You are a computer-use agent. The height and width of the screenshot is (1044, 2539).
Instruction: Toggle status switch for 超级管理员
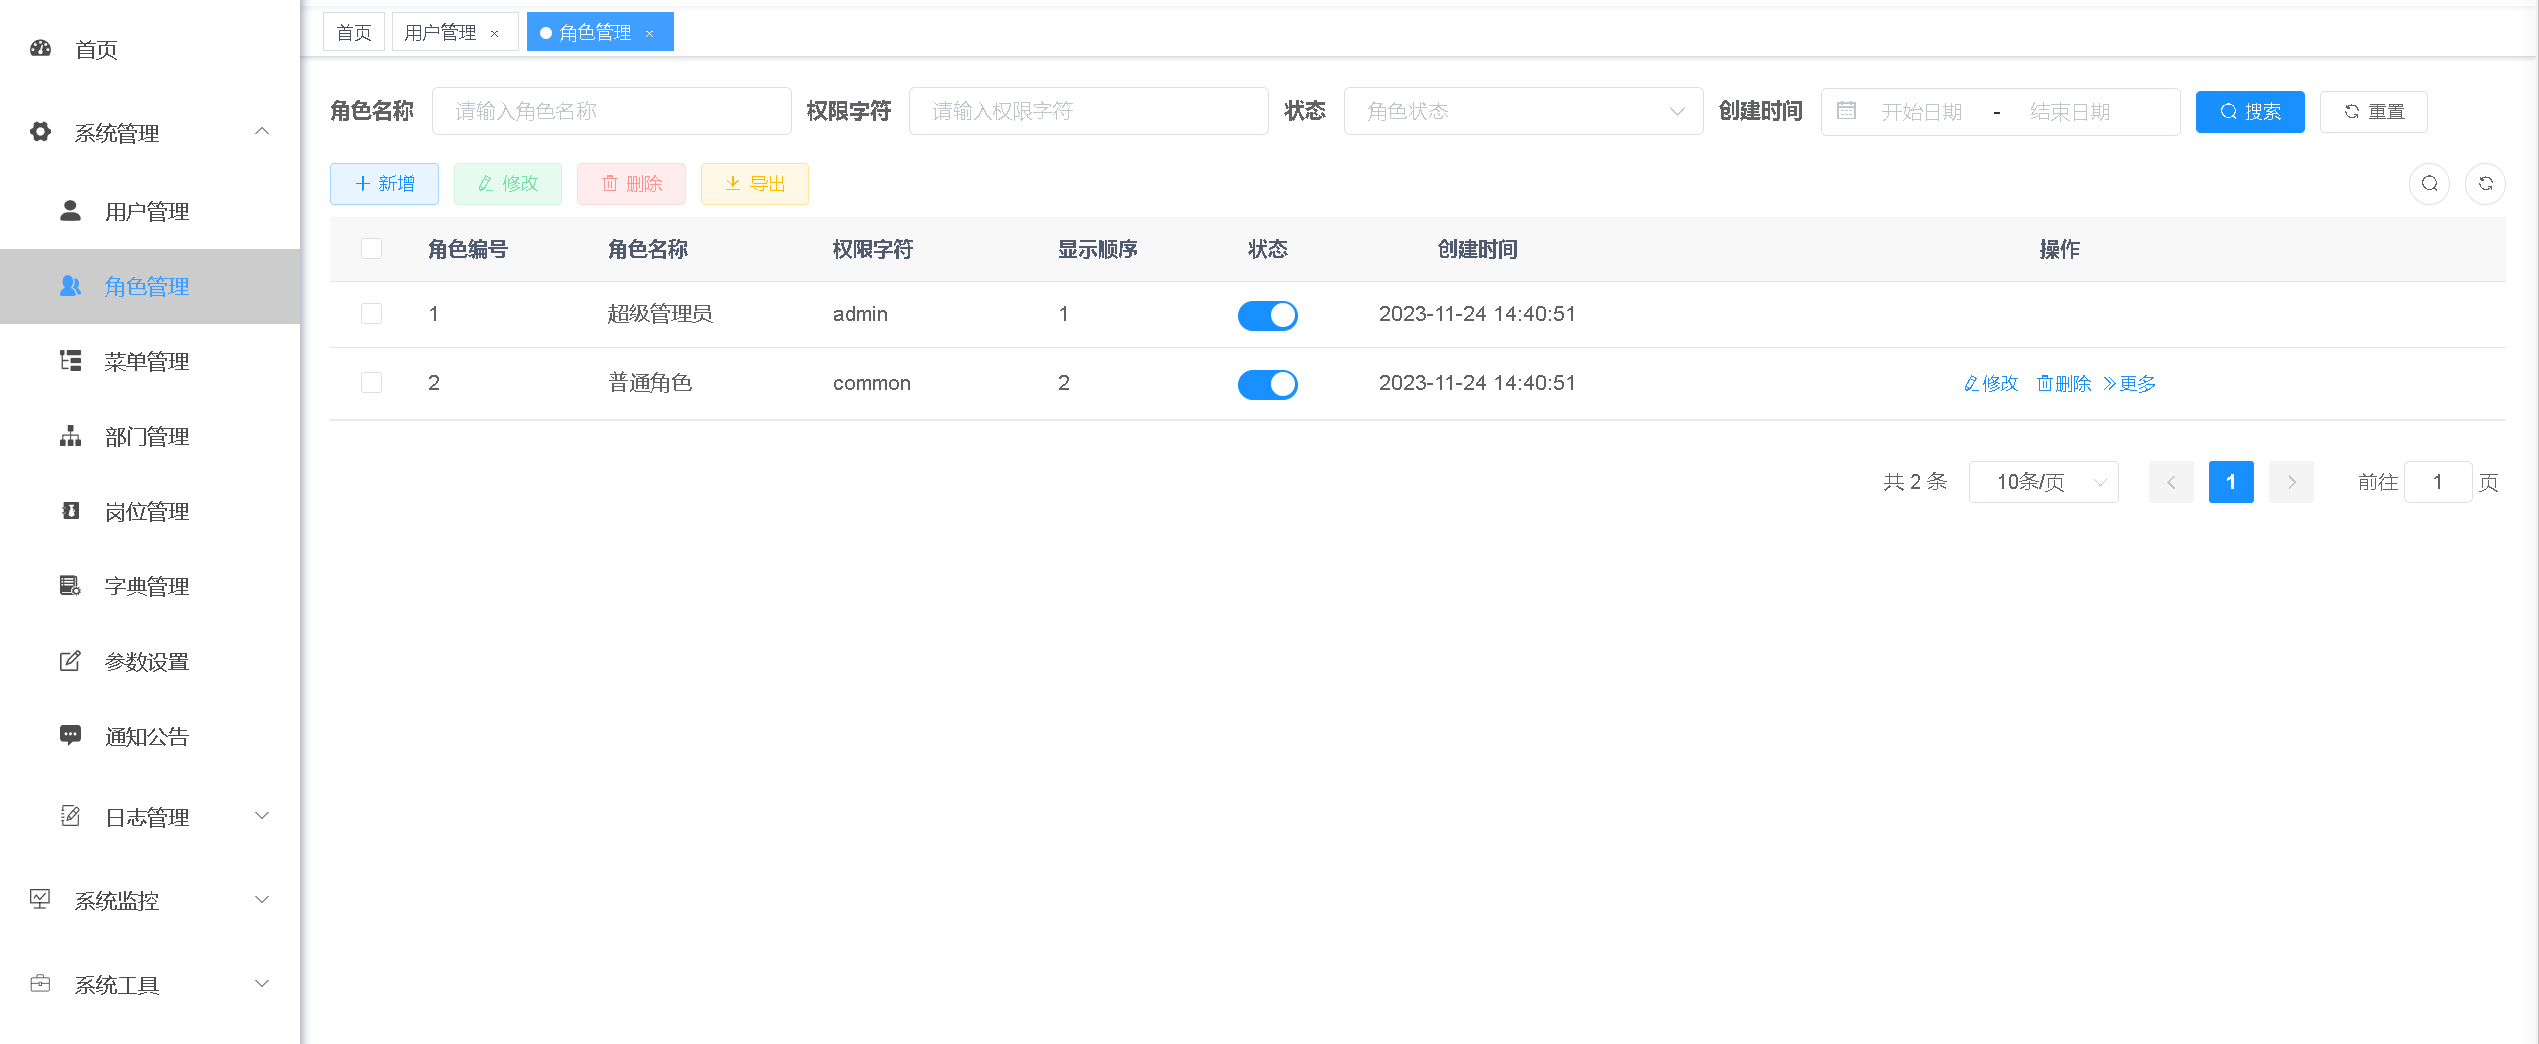click(1267, 315)
